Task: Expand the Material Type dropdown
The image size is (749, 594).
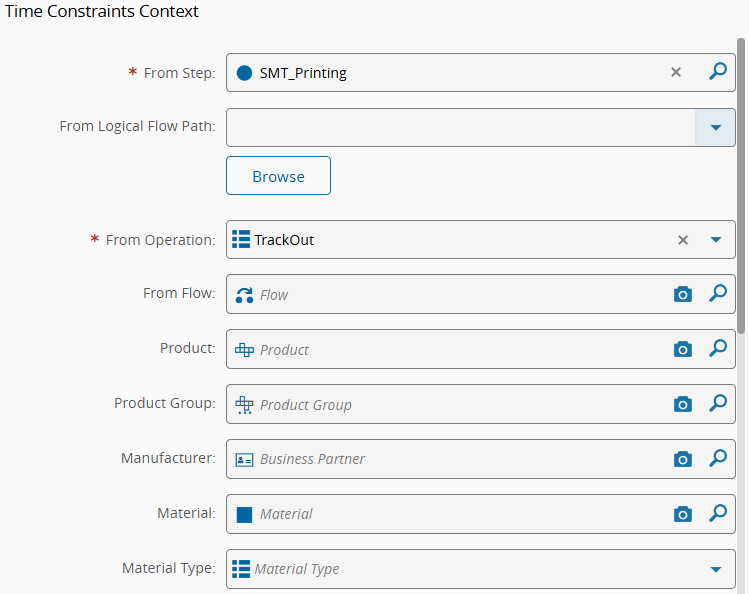Action: [x=716, y=569]
